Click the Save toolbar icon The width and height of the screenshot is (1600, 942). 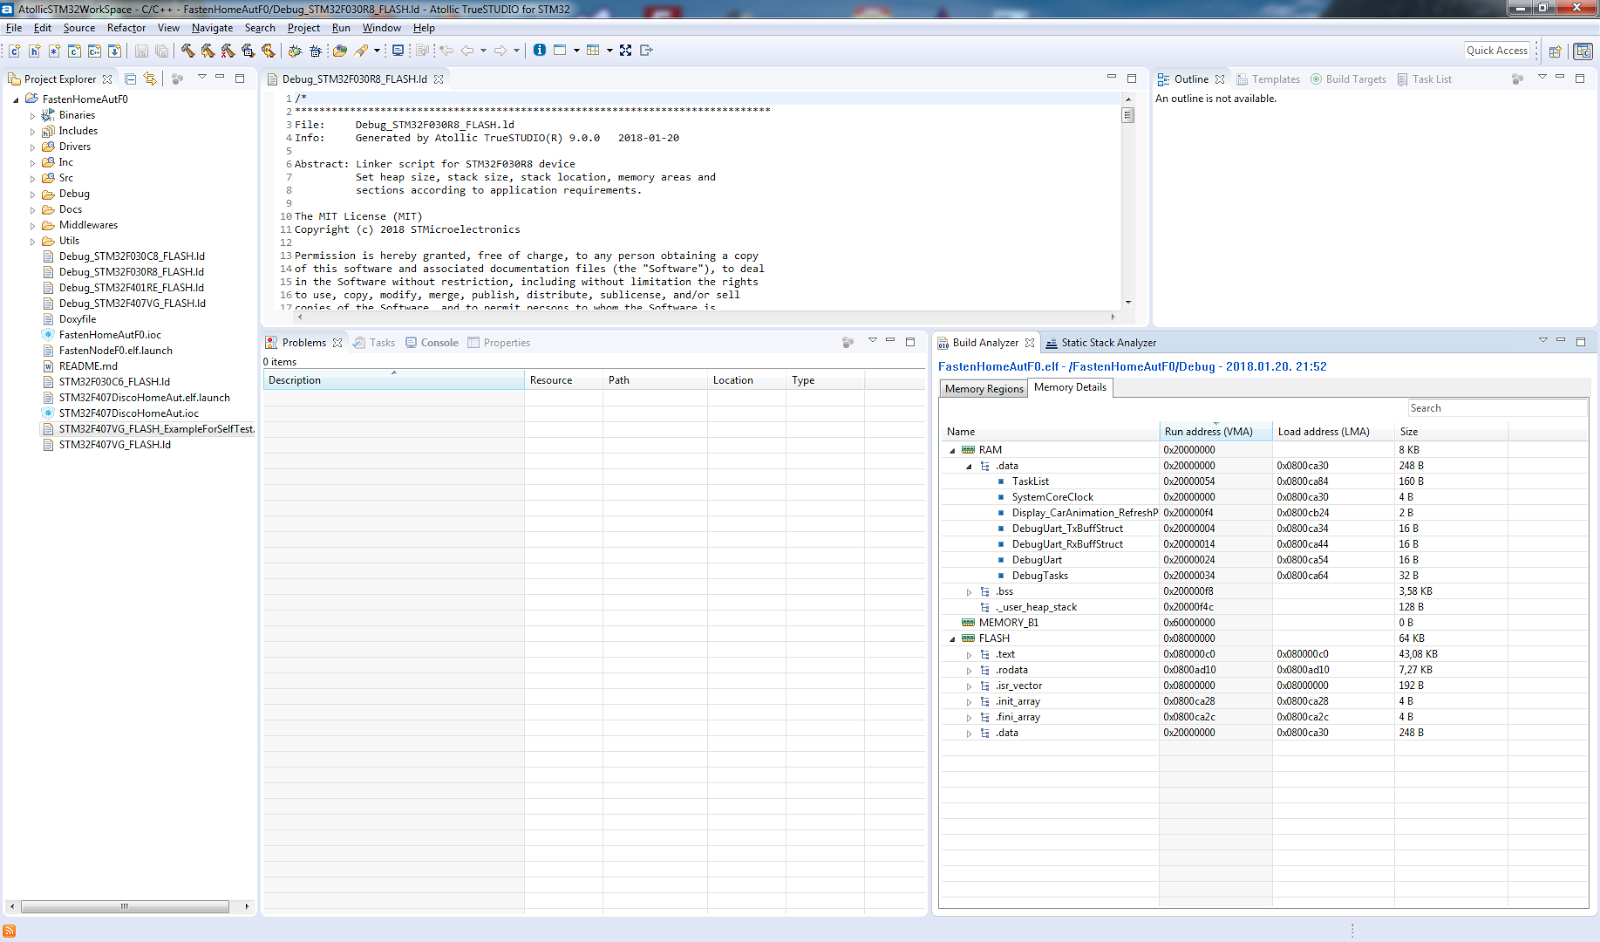(141, 51)
